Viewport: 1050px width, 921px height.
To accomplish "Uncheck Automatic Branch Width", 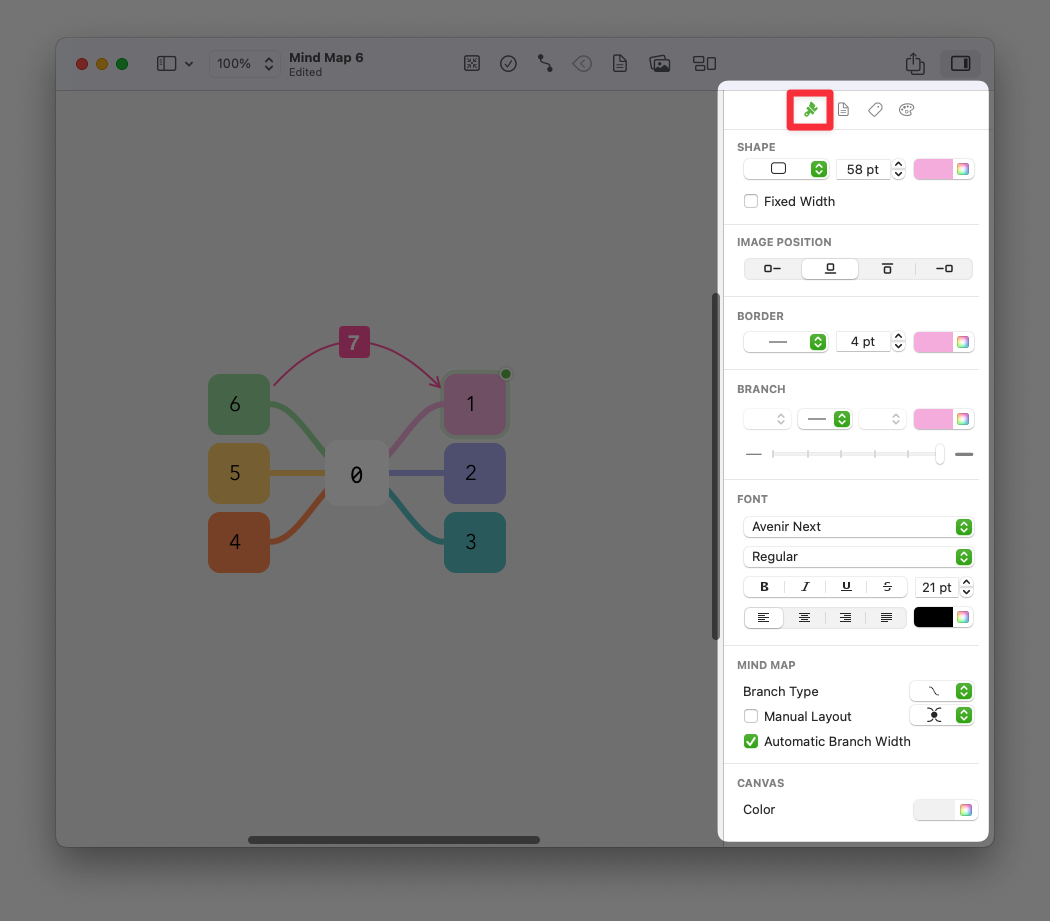I will click(751, 741).
